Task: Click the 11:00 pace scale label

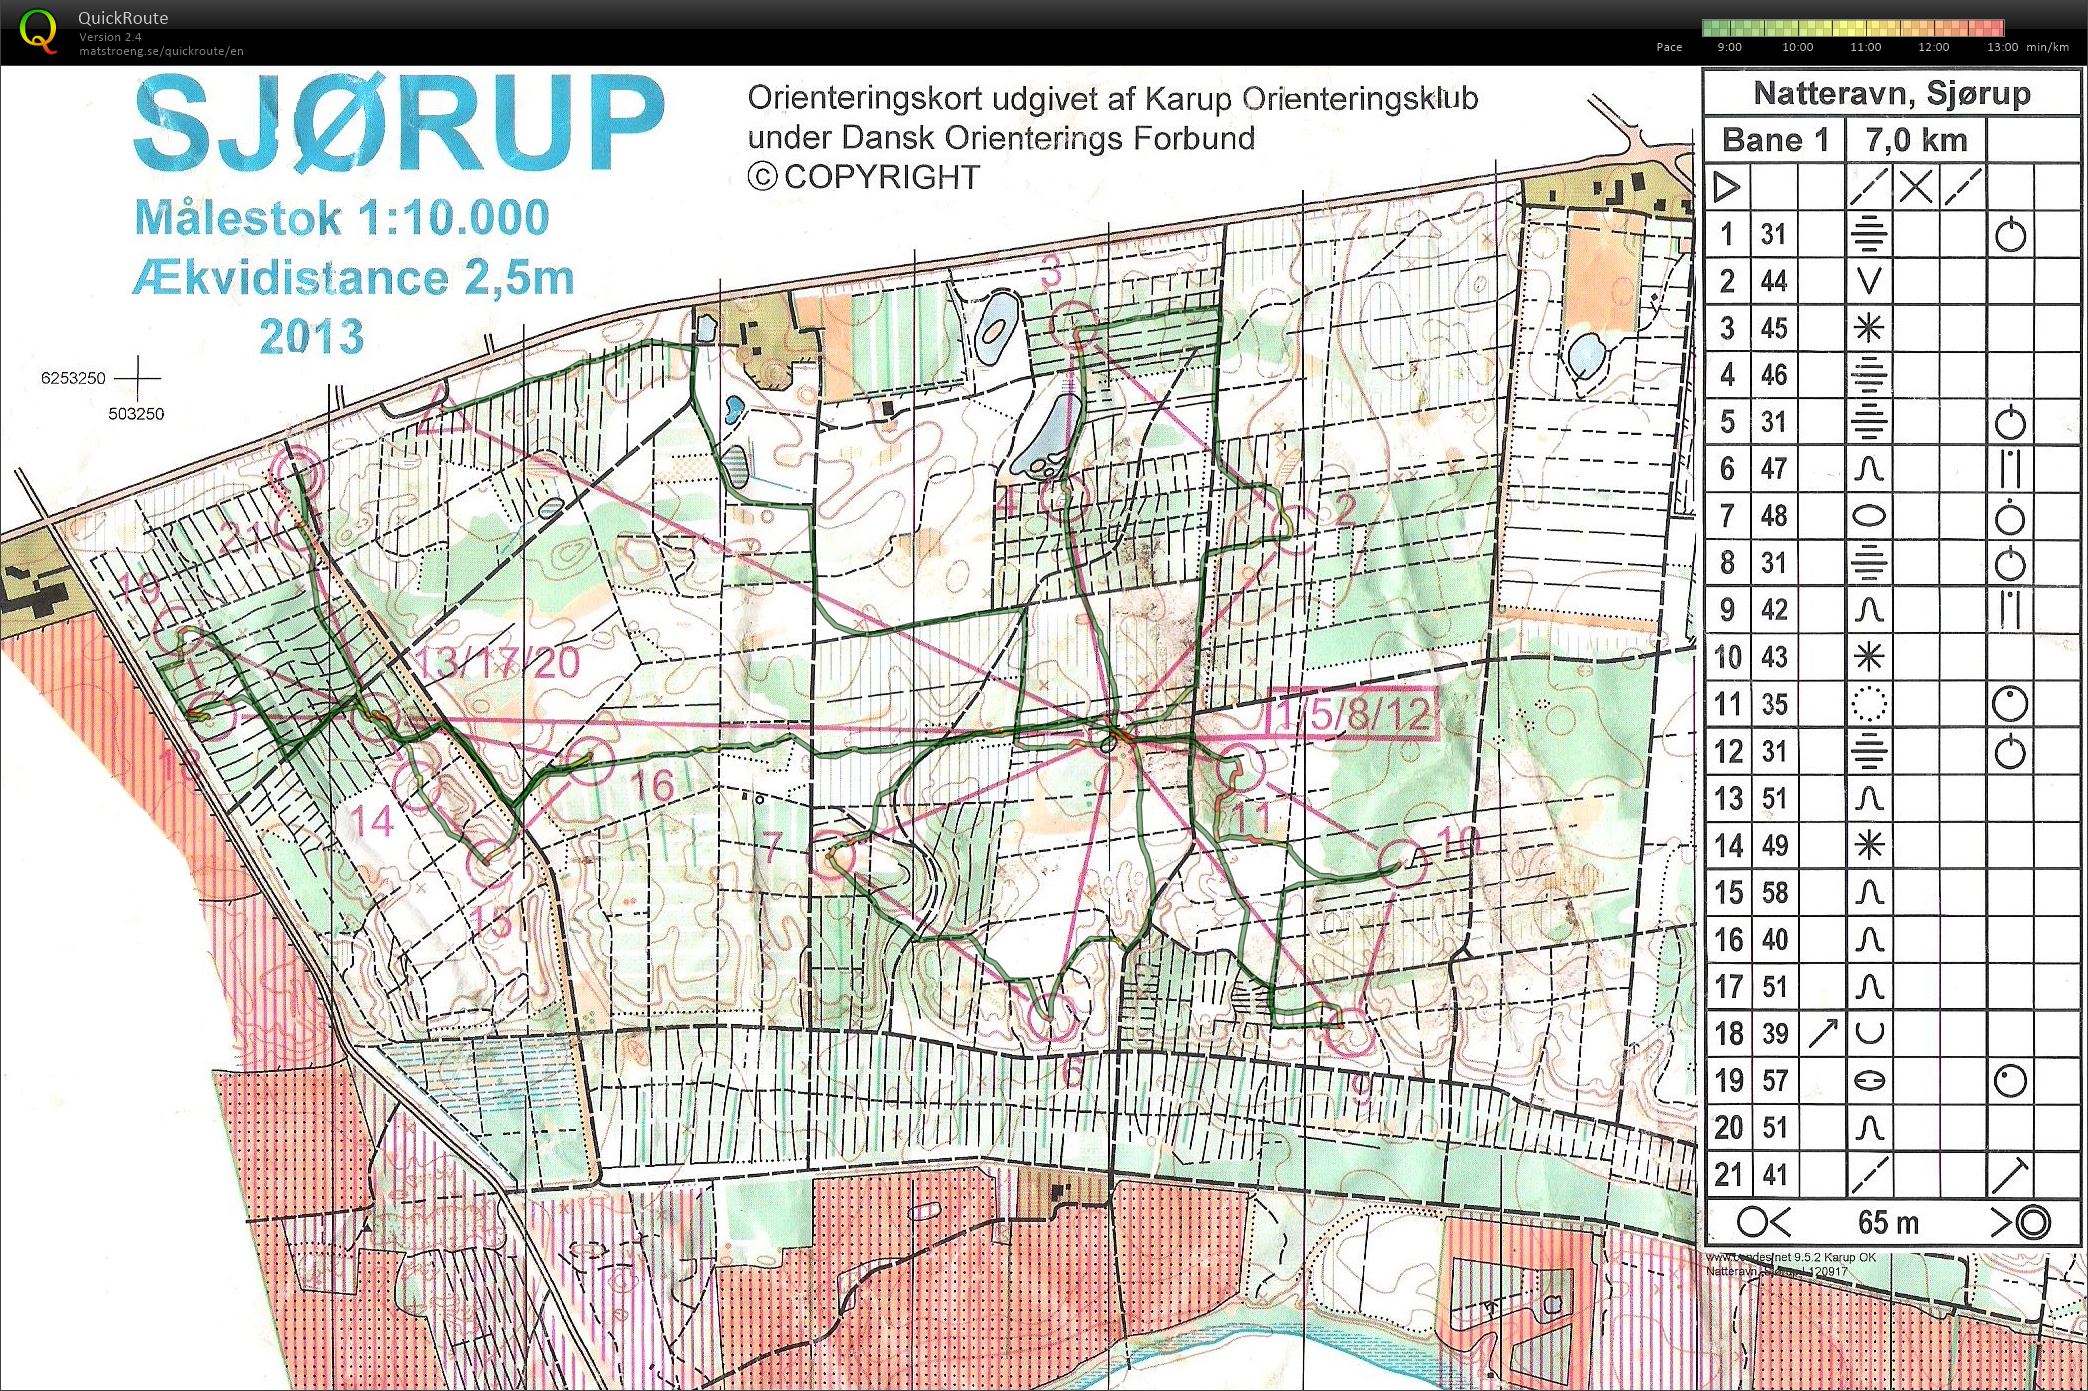Action: (1865, 47)
